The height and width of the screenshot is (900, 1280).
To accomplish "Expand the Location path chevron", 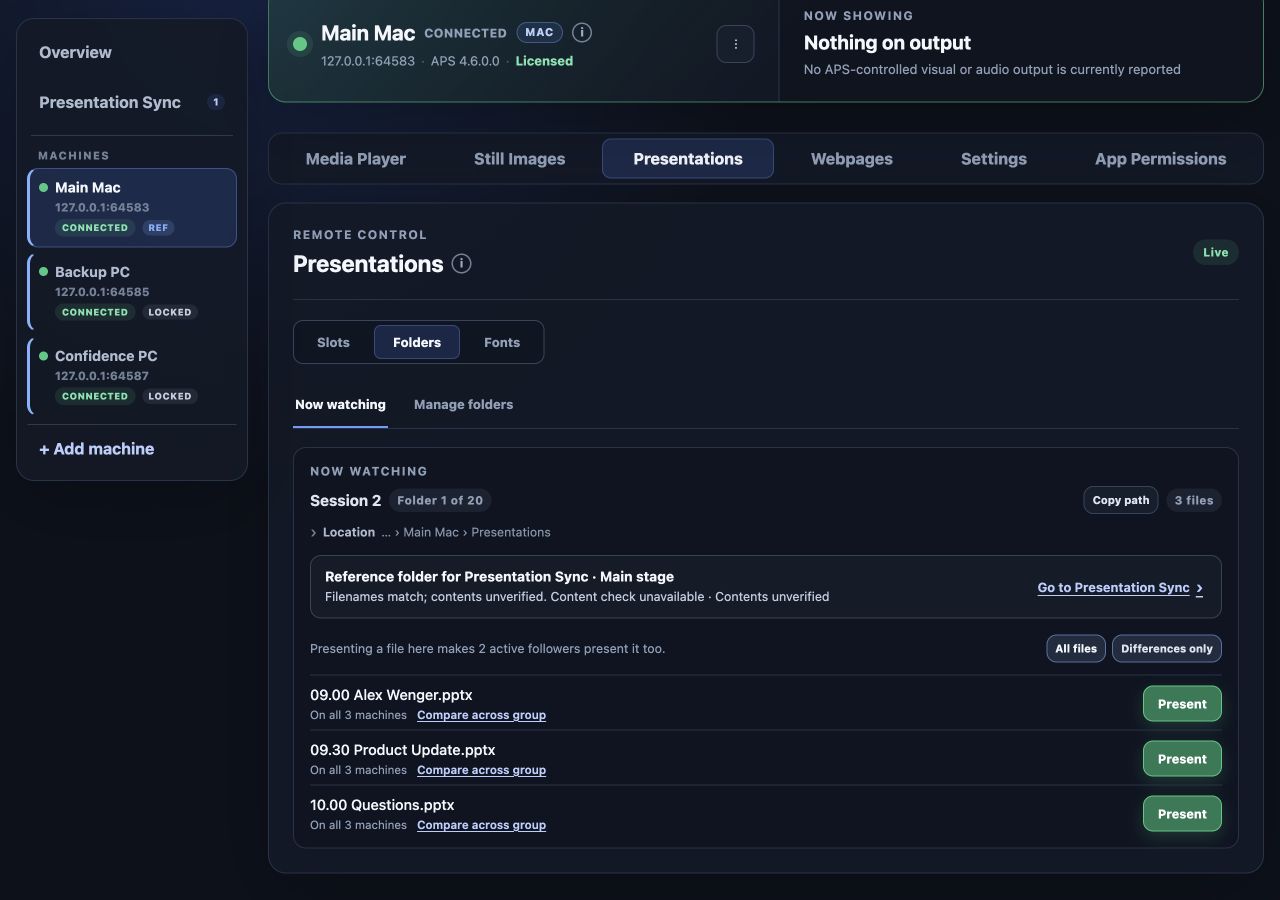I will point(313,533).
